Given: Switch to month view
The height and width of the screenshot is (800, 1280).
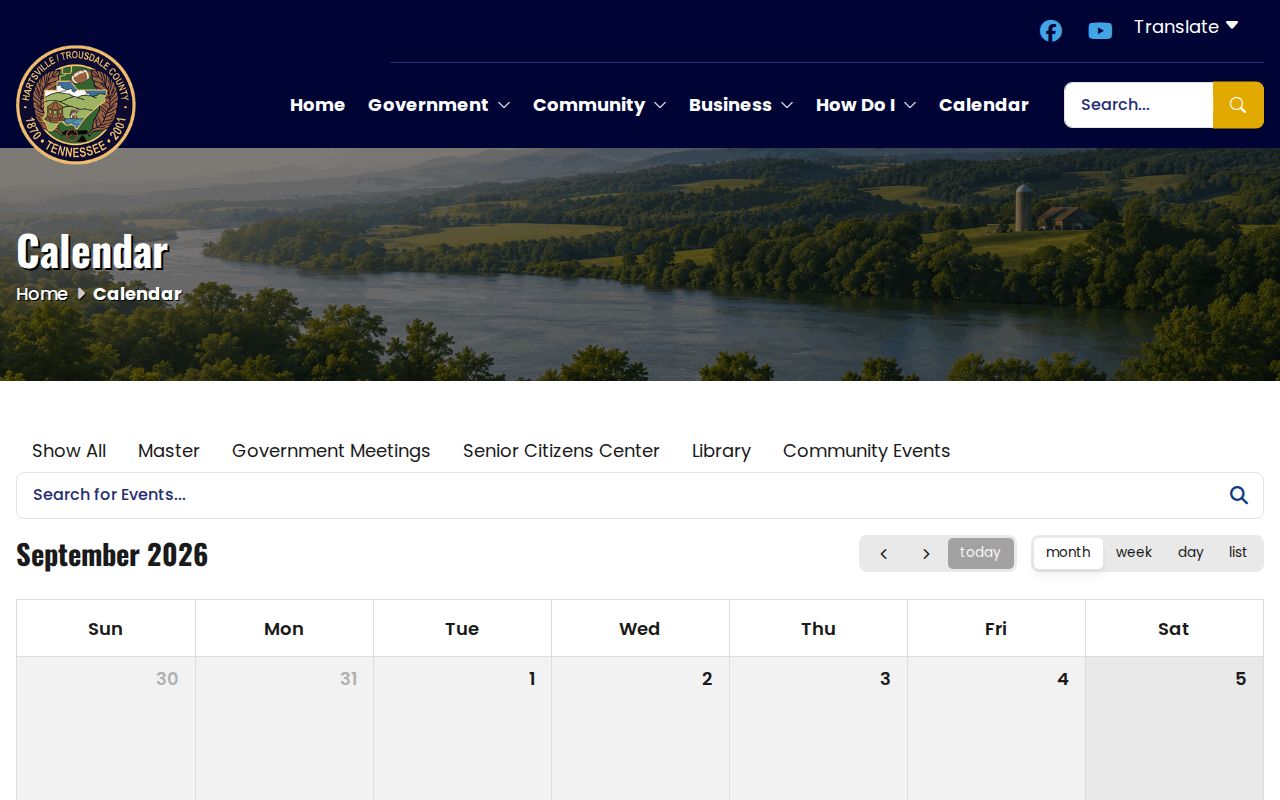Looking at the screenshot, I should 1068,553.
